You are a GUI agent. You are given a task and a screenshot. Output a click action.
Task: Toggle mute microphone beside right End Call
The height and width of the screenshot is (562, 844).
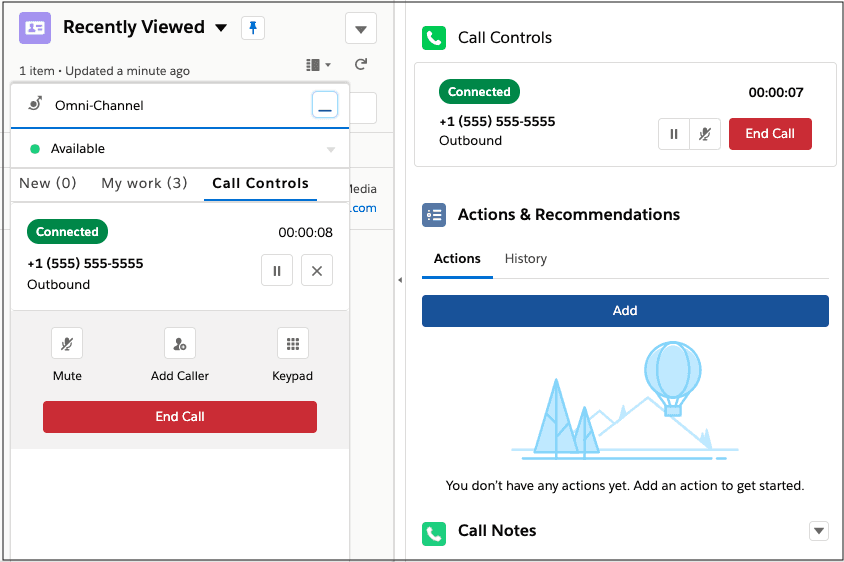coord(705,134)
